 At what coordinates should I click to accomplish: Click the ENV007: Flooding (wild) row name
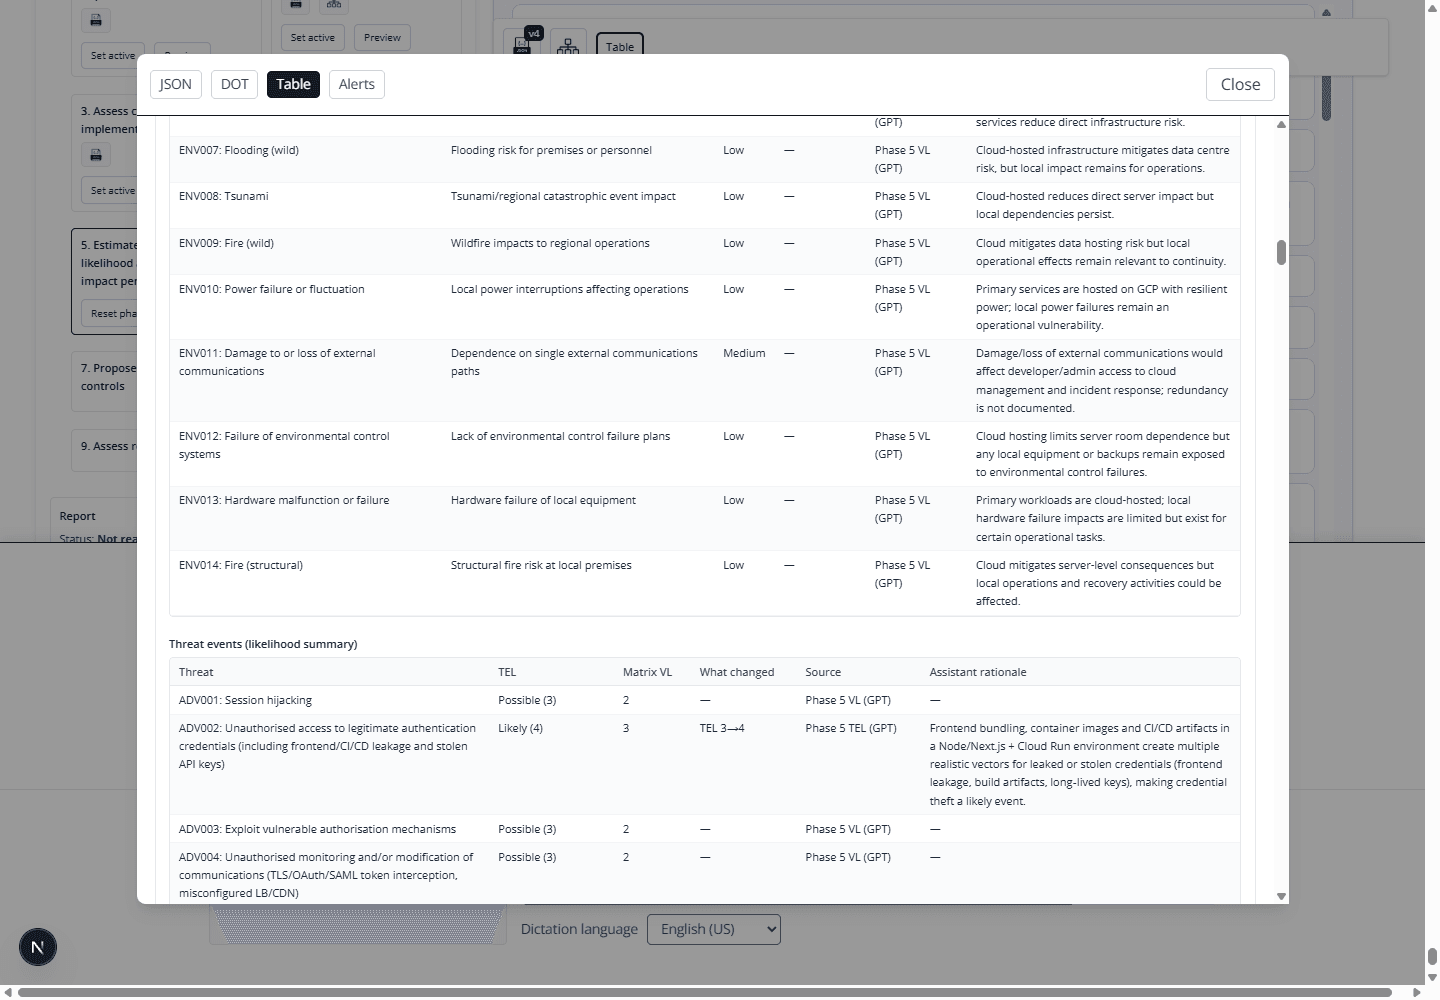[x=239, y=150]
